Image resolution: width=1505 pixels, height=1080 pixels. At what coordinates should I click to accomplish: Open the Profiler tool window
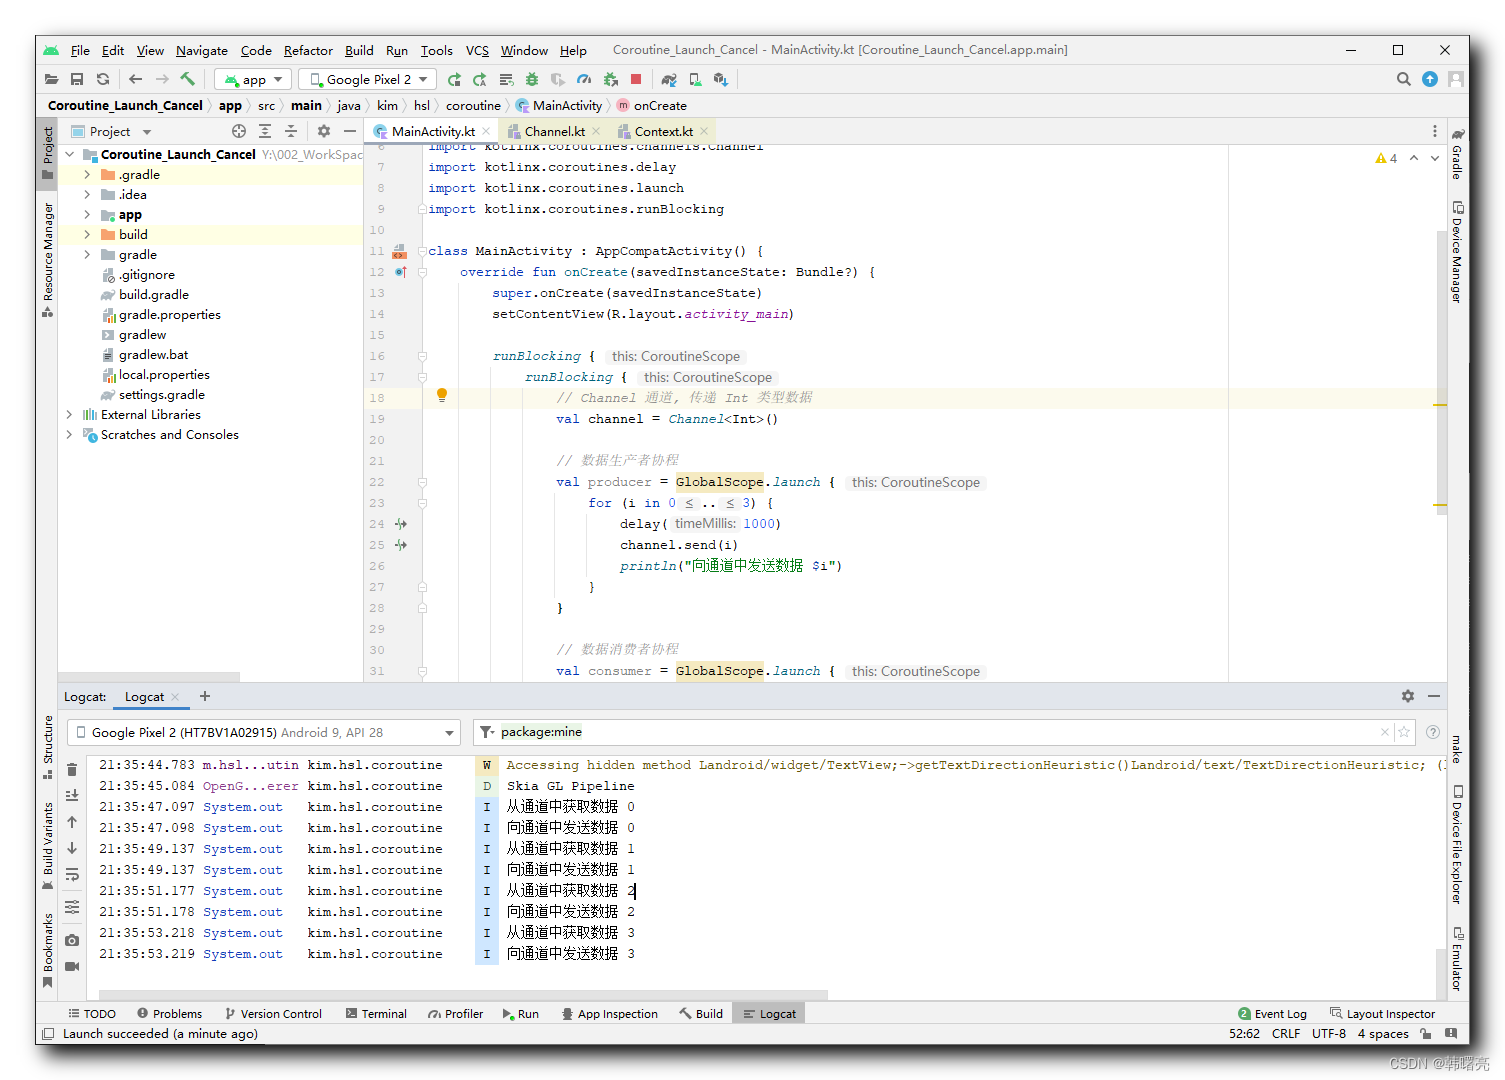[455, 1013]
